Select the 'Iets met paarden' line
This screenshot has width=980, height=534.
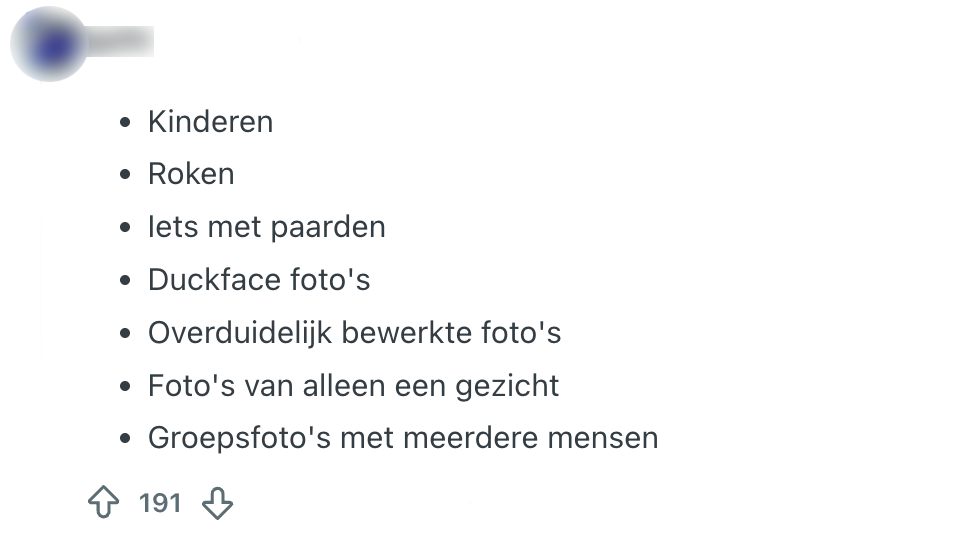pyautogui.click(x=266, y=227)
